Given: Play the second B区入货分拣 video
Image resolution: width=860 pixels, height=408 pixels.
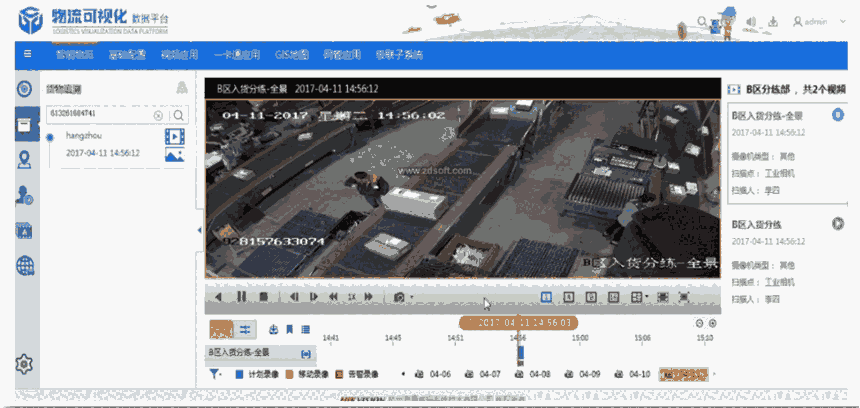Looking at the screenshot, I should [837, 223].
